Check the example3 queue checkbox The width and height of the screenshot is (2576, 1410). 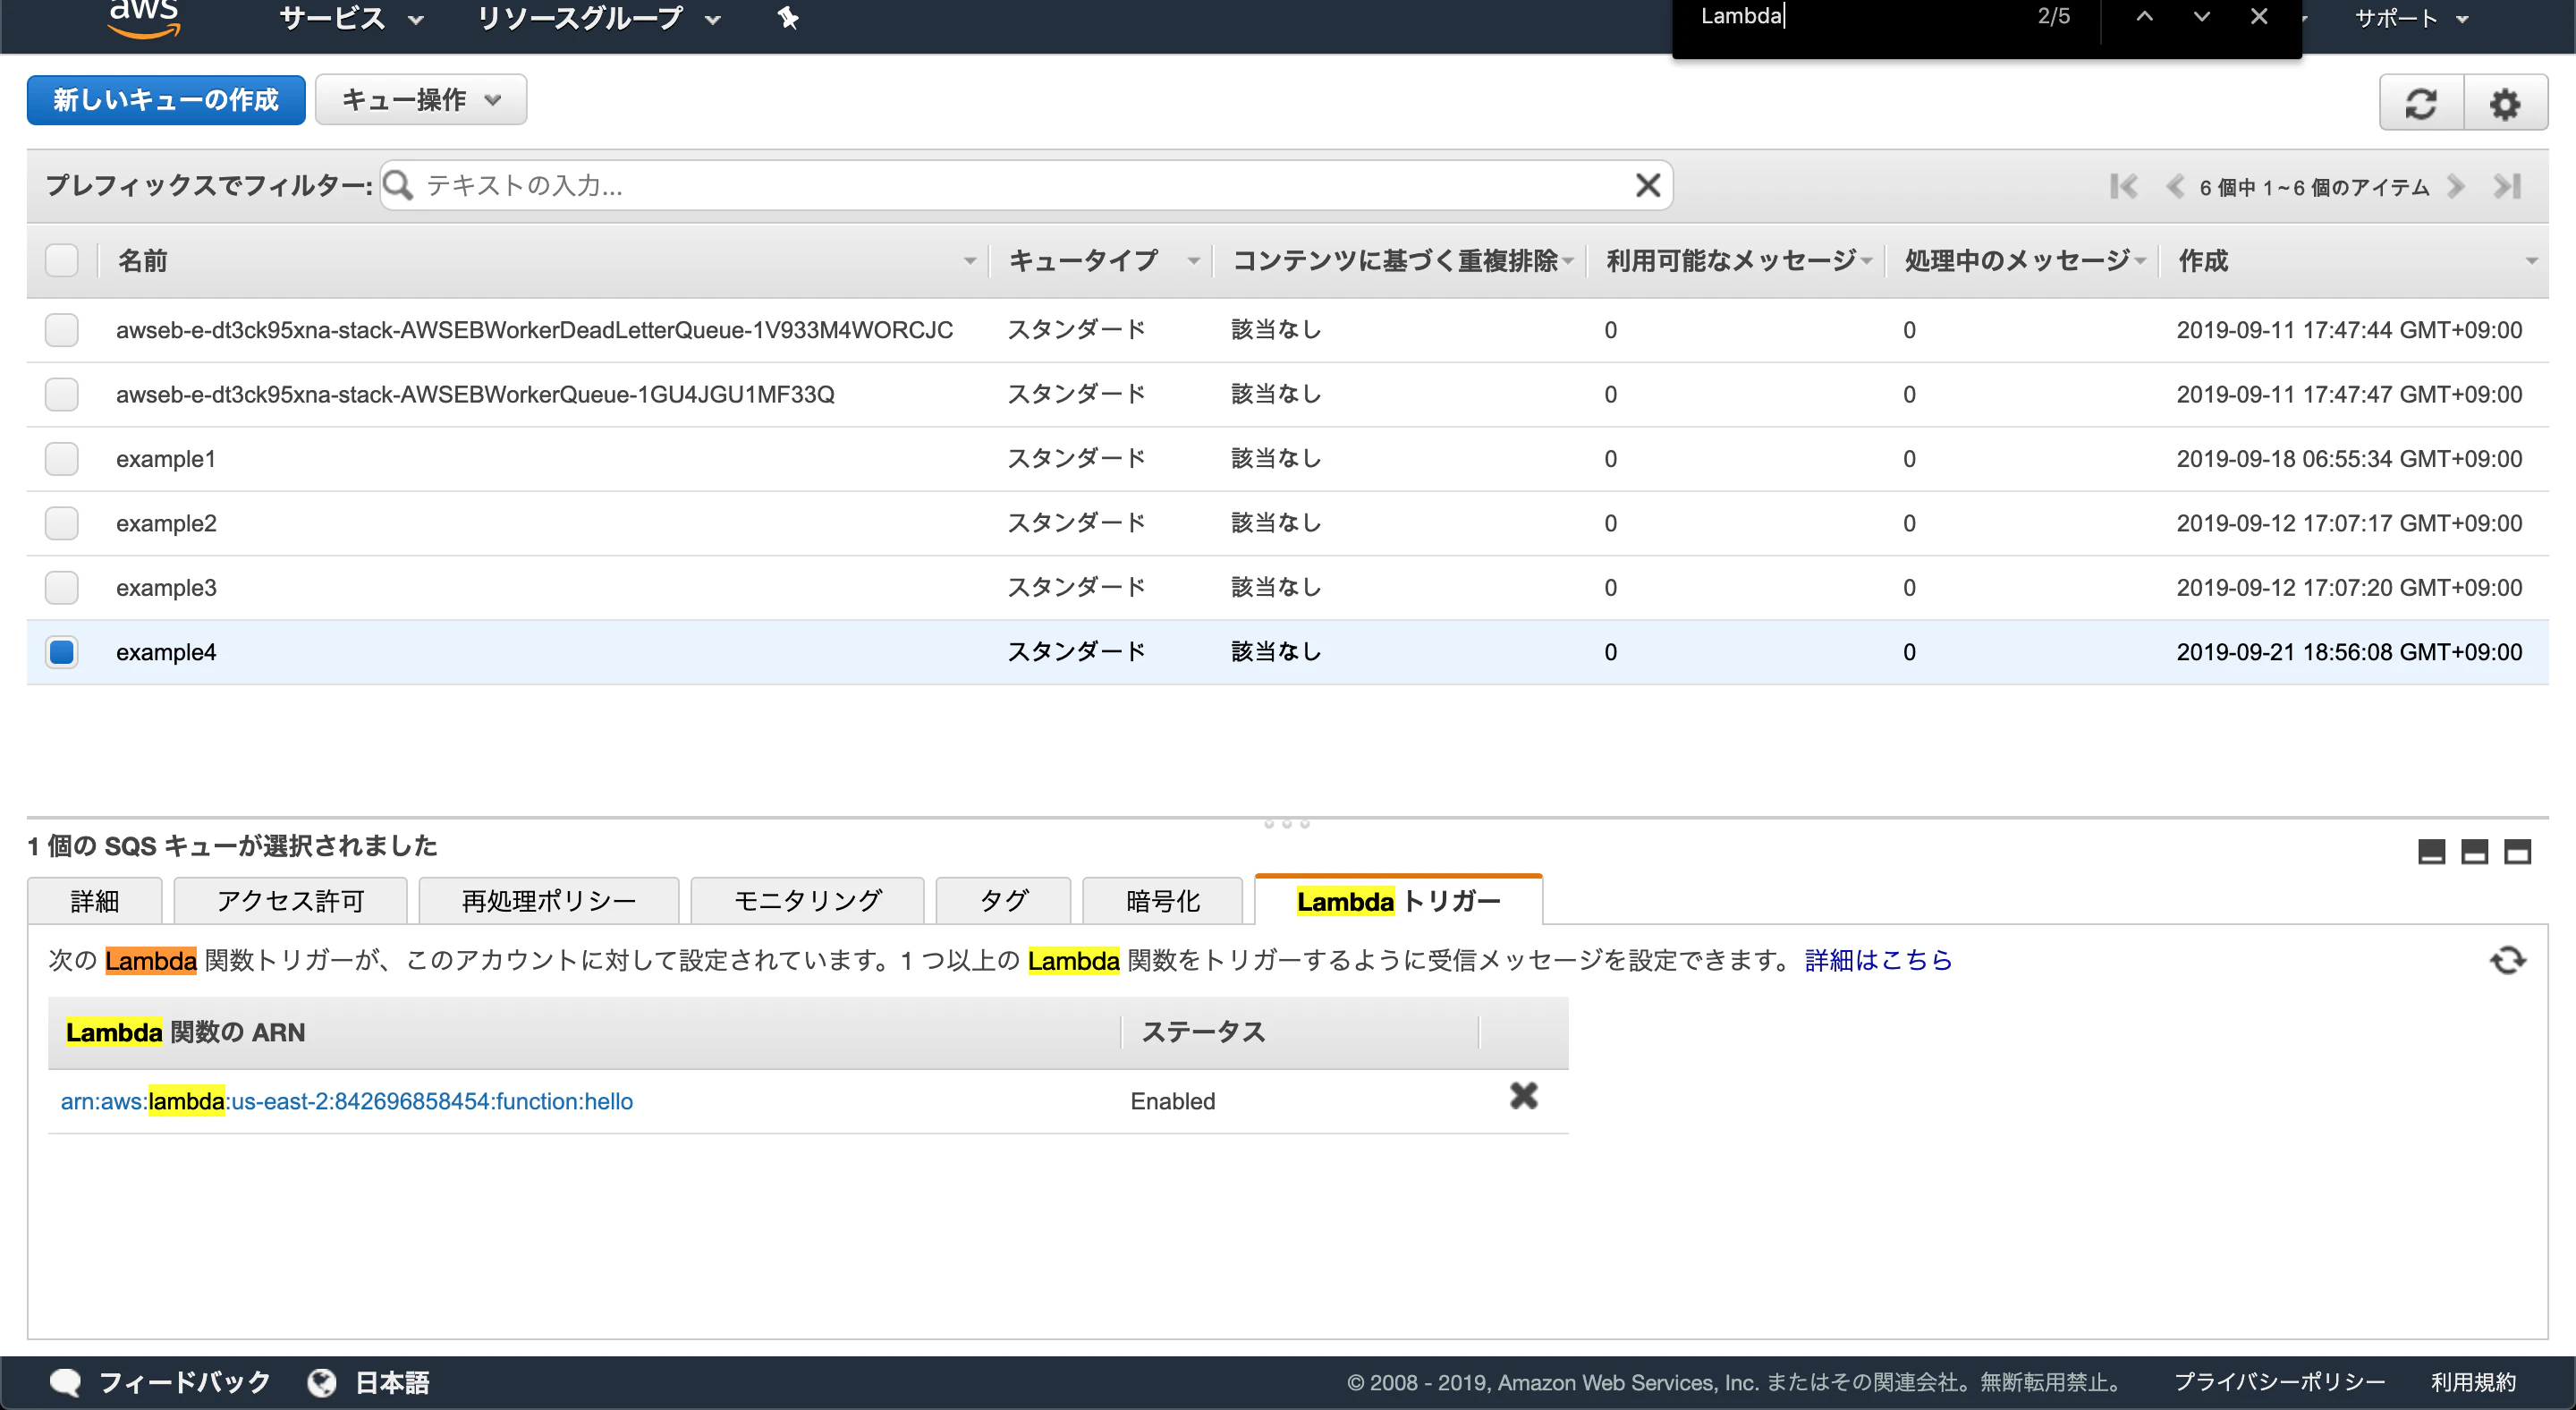coord(62,588)
